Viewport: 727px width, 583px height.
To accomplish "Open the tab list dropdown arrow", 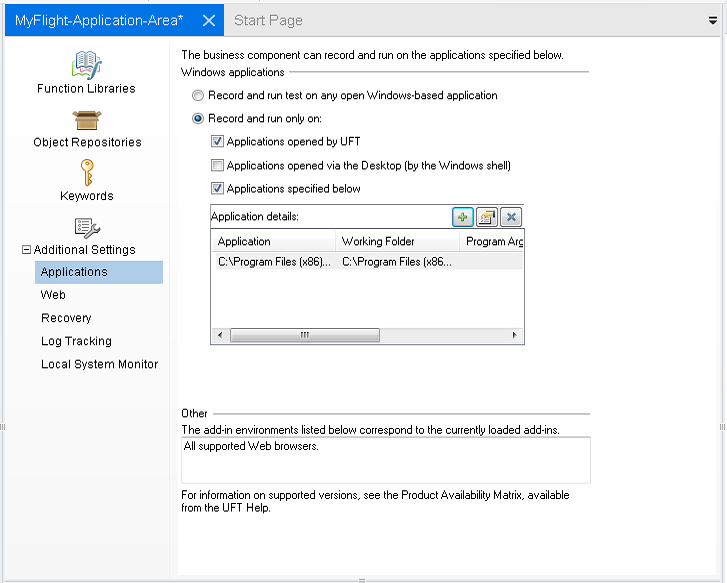I will (713, 20).
